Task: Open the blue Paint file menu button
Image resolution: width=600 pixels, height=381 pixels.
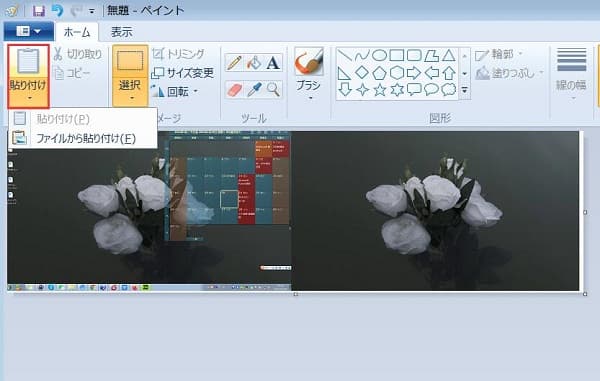Action: coord(29,31)
